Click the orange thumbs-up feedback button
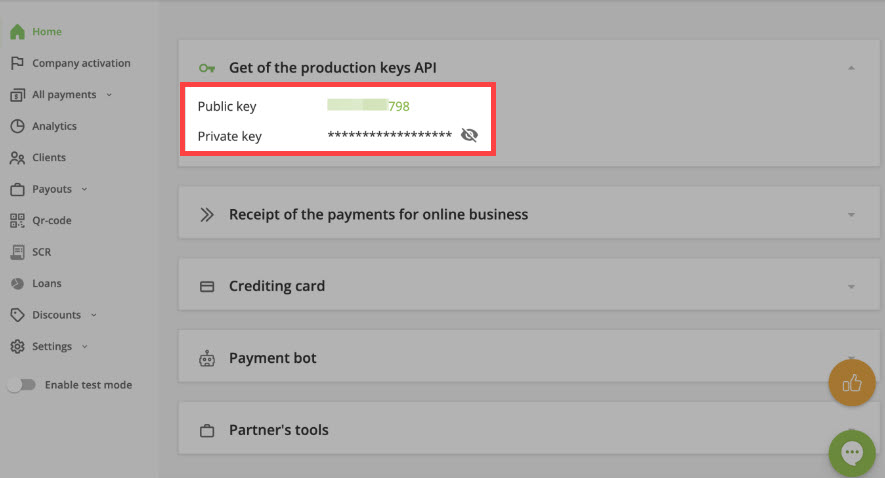The image size is (885, 478). click(851, 382)
